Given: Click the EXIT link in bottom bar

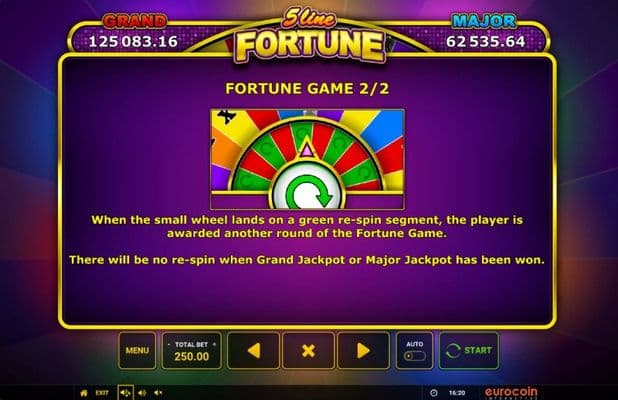Looking at the screenshot, I should [102, 393].
